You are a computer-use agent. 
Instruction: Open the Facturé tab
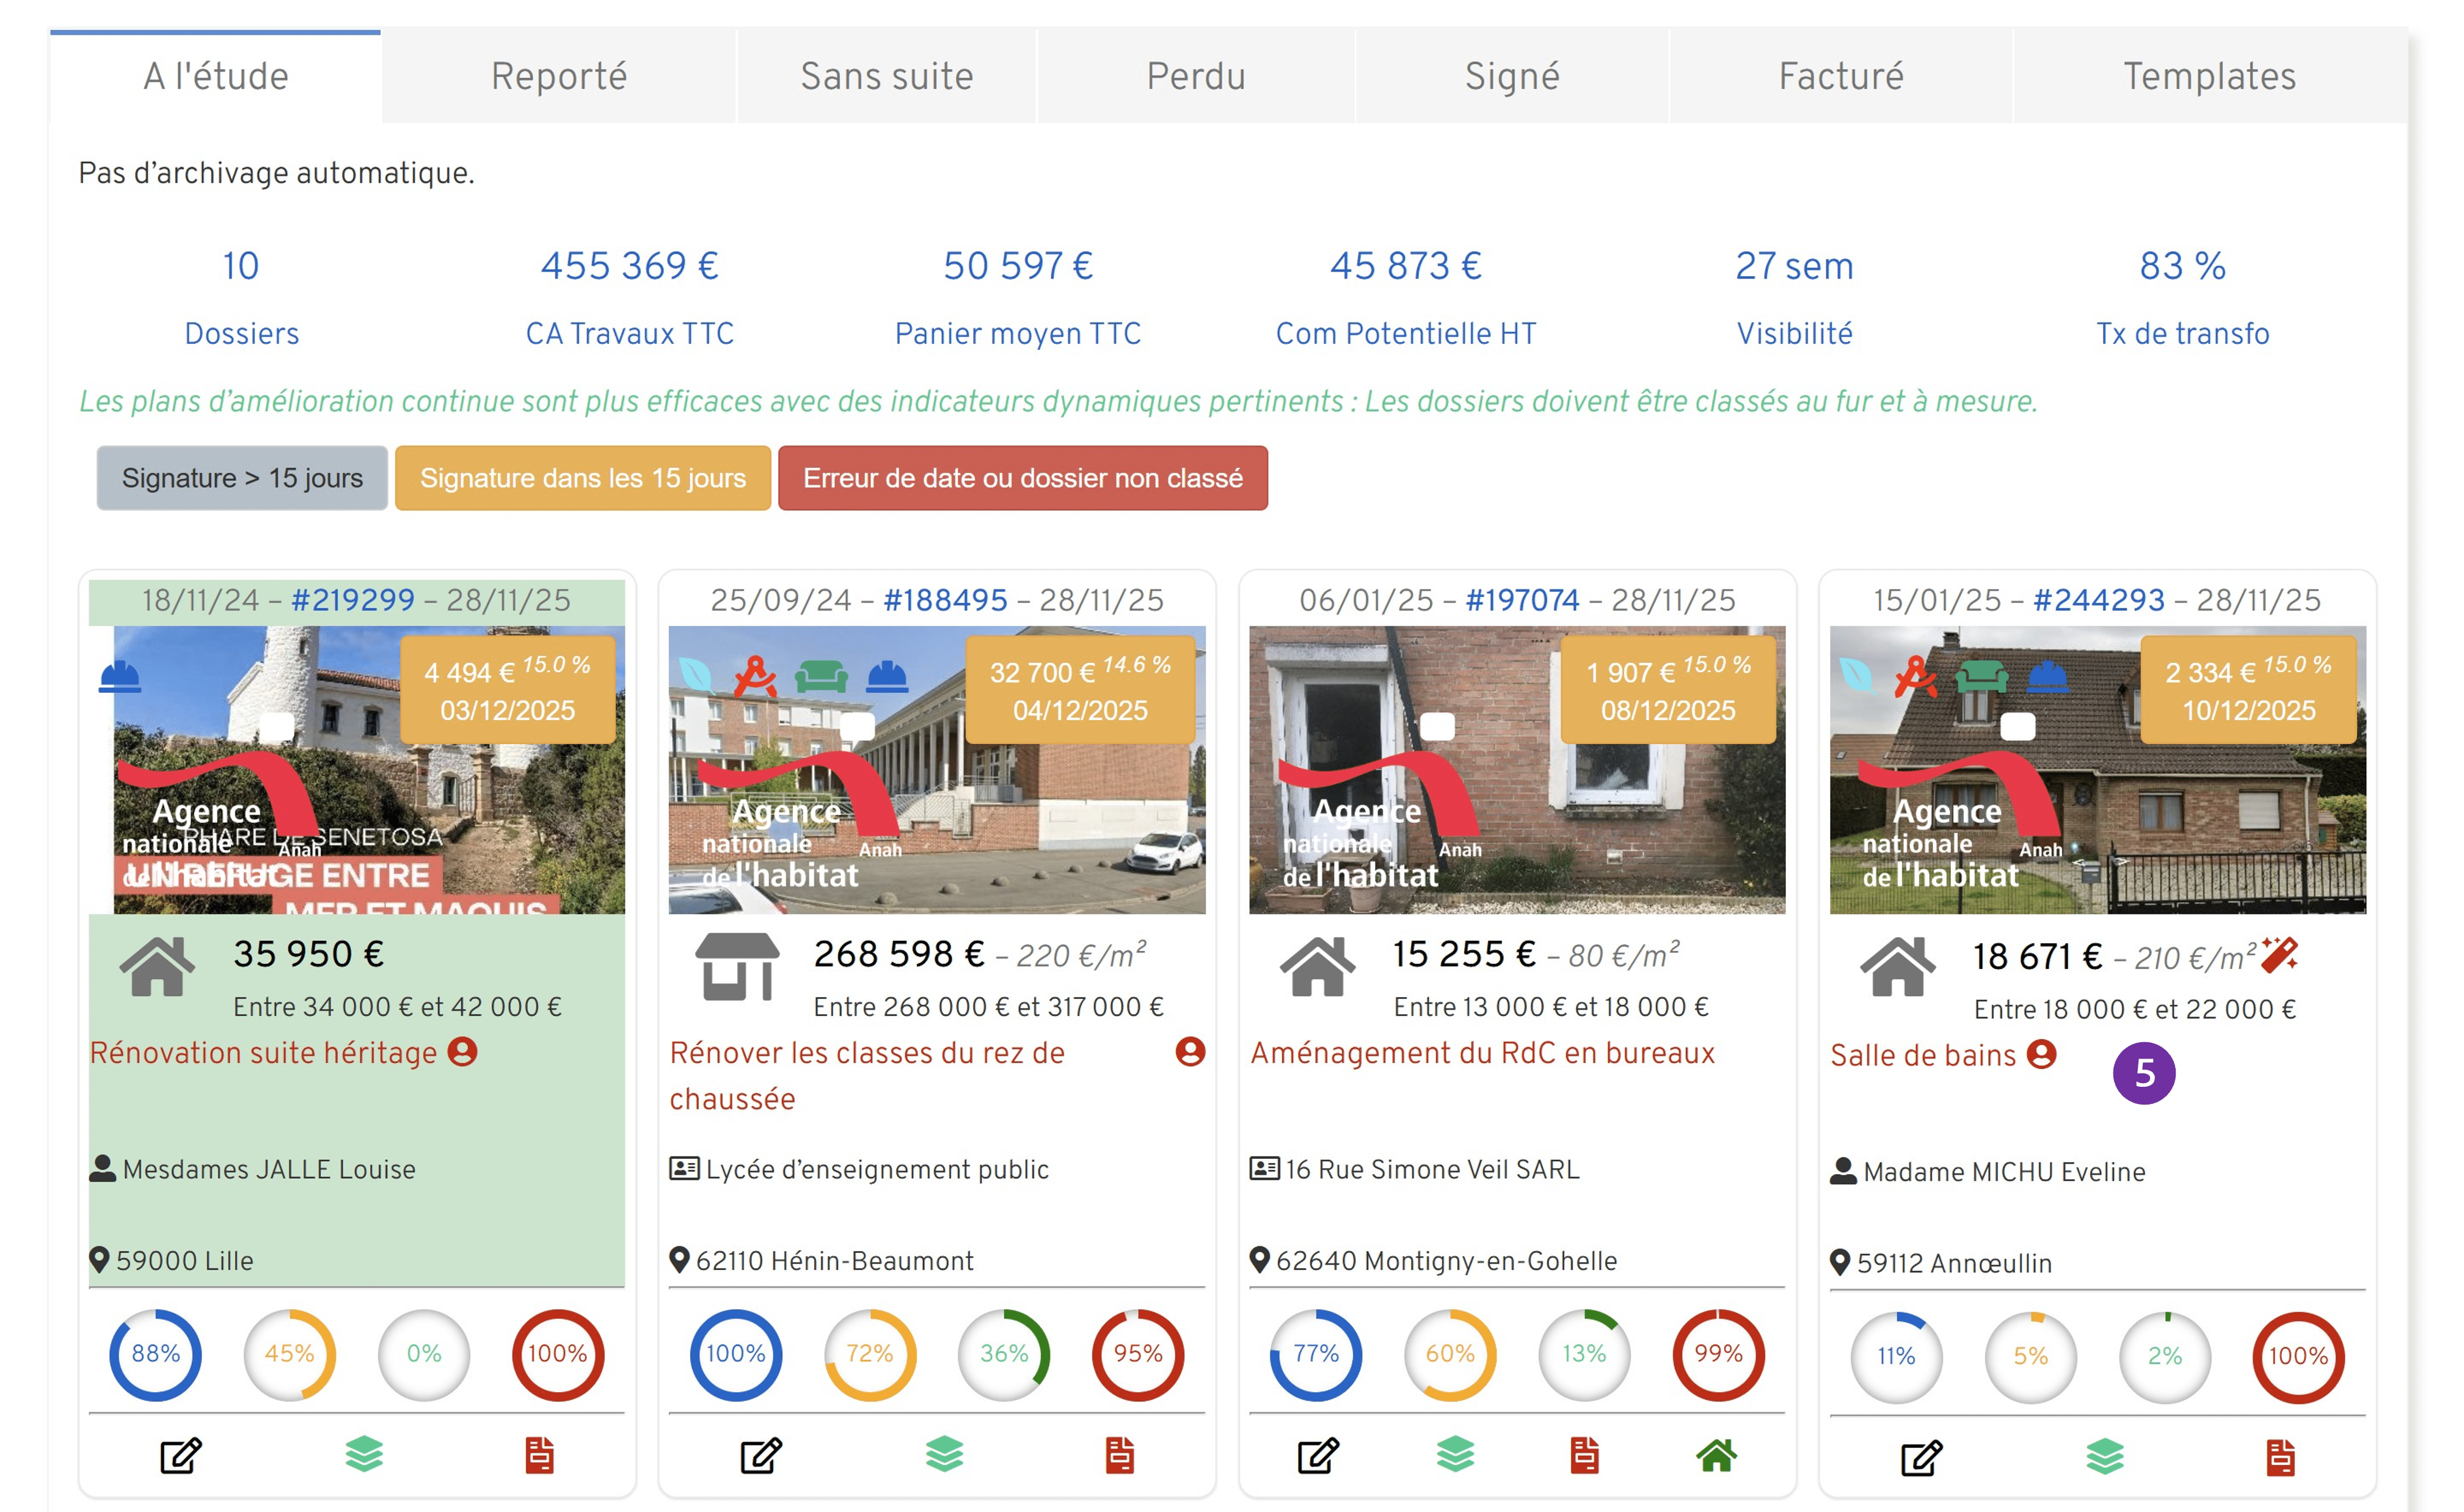1840,75
